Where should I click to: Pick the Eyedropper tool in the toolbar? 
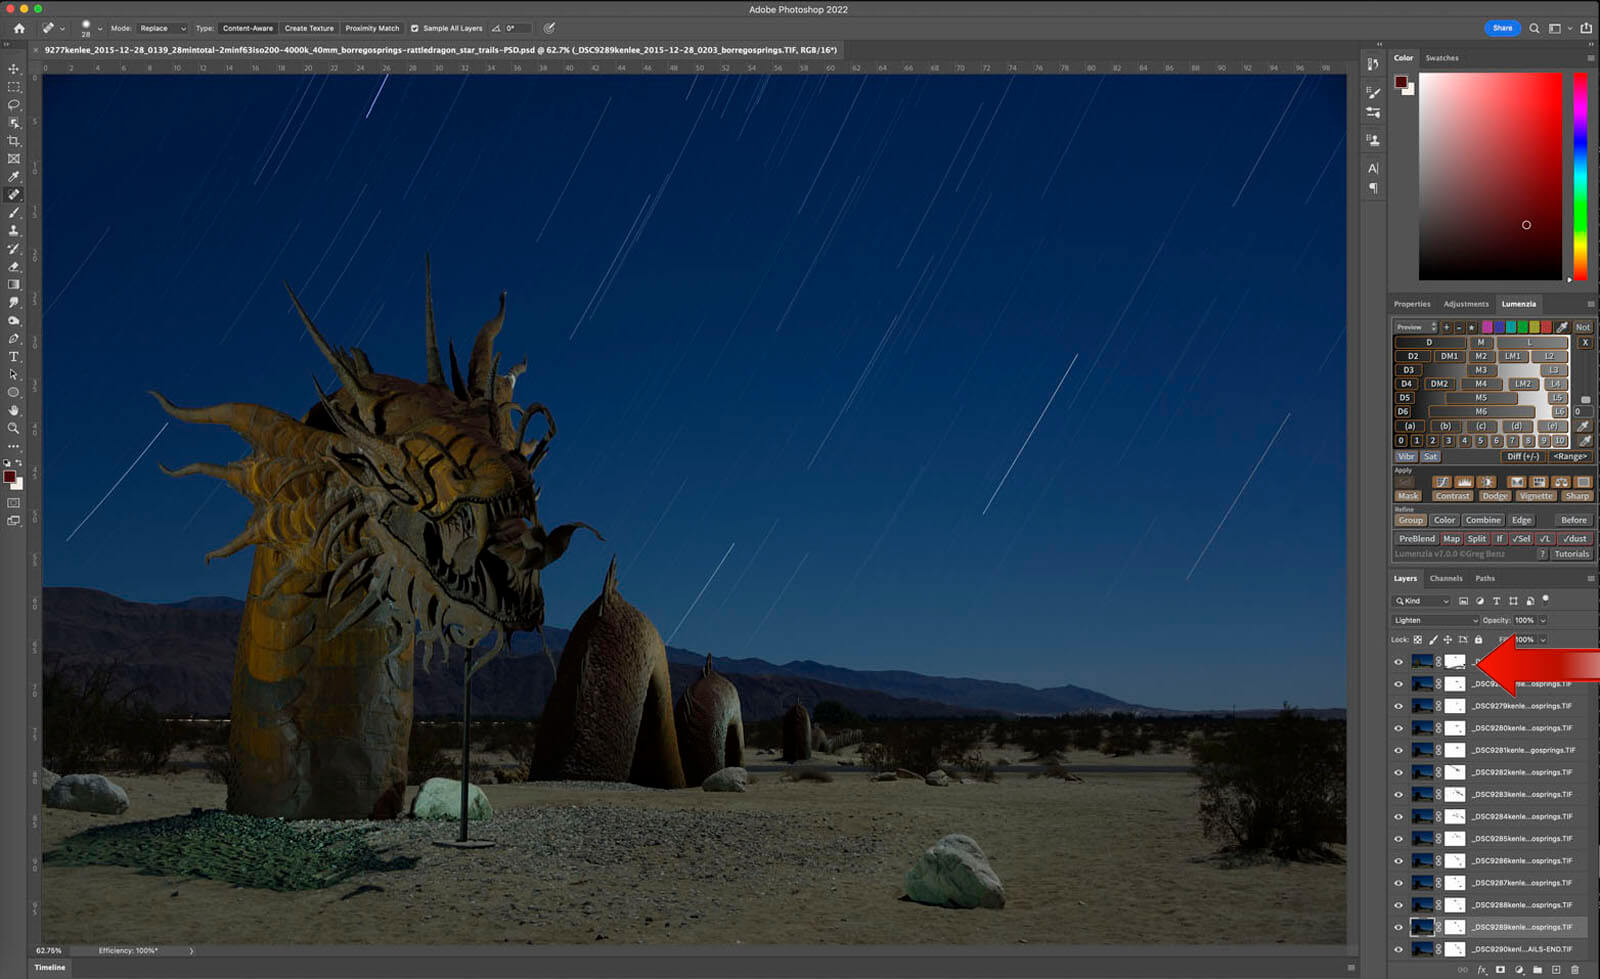[x=14, y=177]
